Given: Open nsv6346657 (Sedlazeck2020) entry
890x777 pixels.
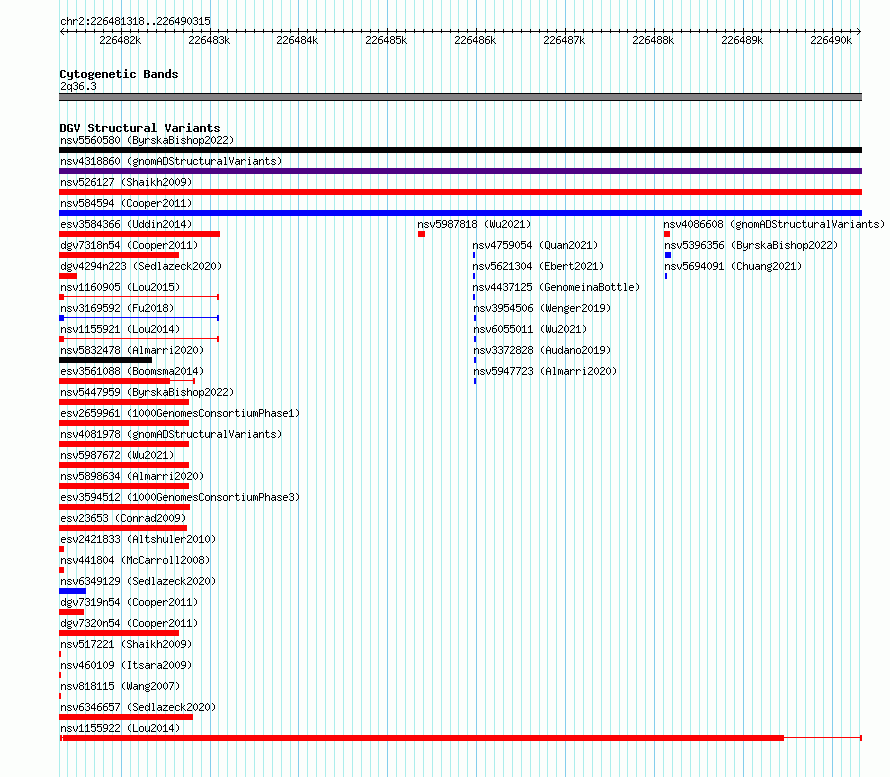Looking at the screenshot, I should (138, 707).
